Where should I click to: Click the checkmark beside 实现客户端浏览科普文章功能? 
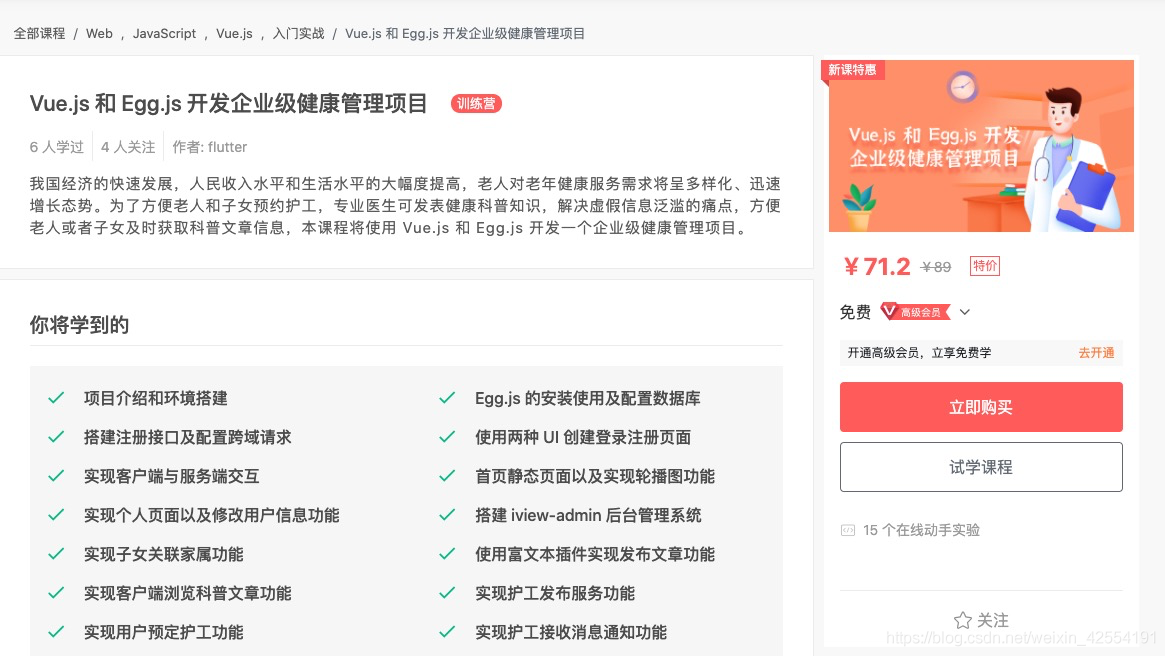[x=56, y=593]
